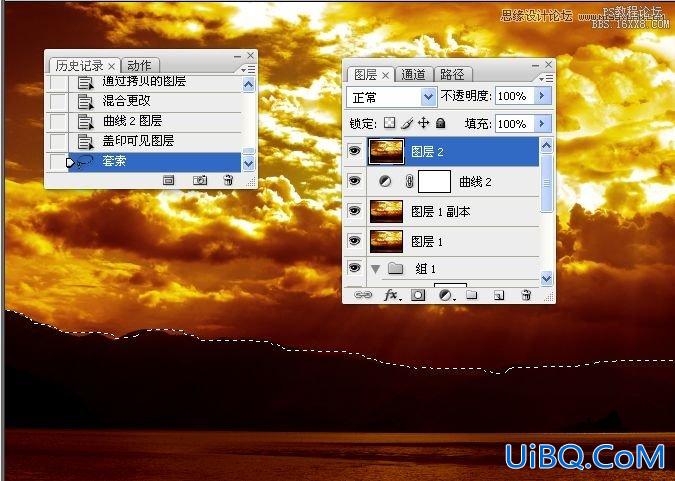Viewport: 675px width, 481px height.
Task: Create new document from current state in History panel
Action: 169,180
